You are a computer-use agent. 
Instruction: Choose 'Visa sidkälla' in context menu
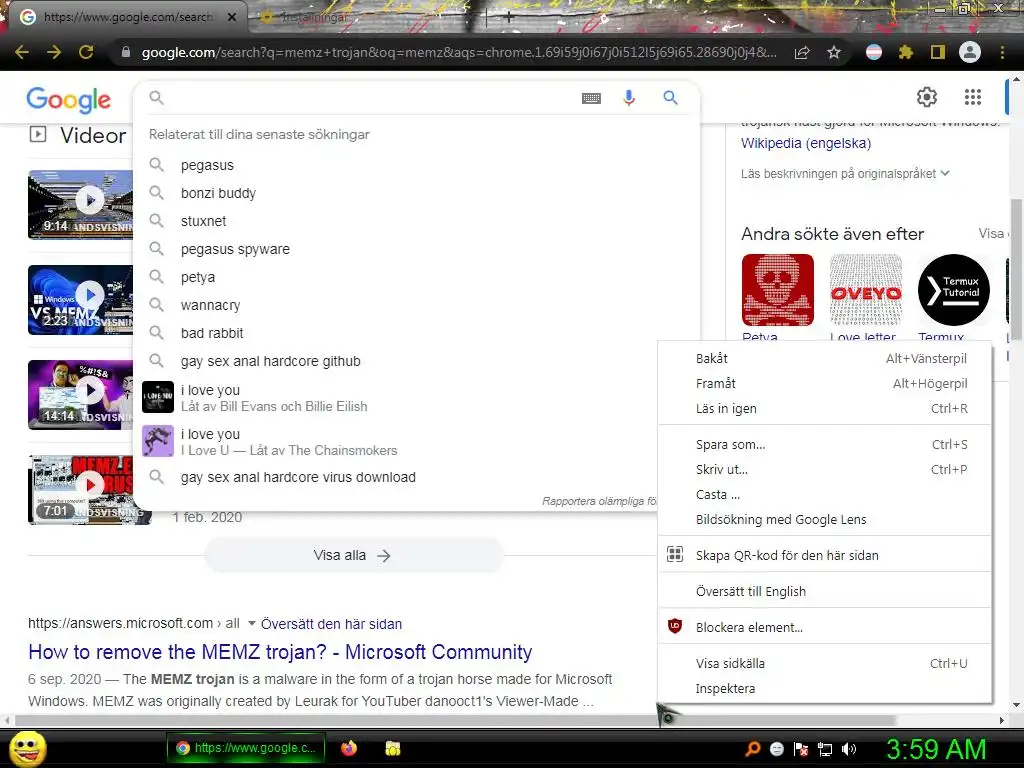(825, 664)
